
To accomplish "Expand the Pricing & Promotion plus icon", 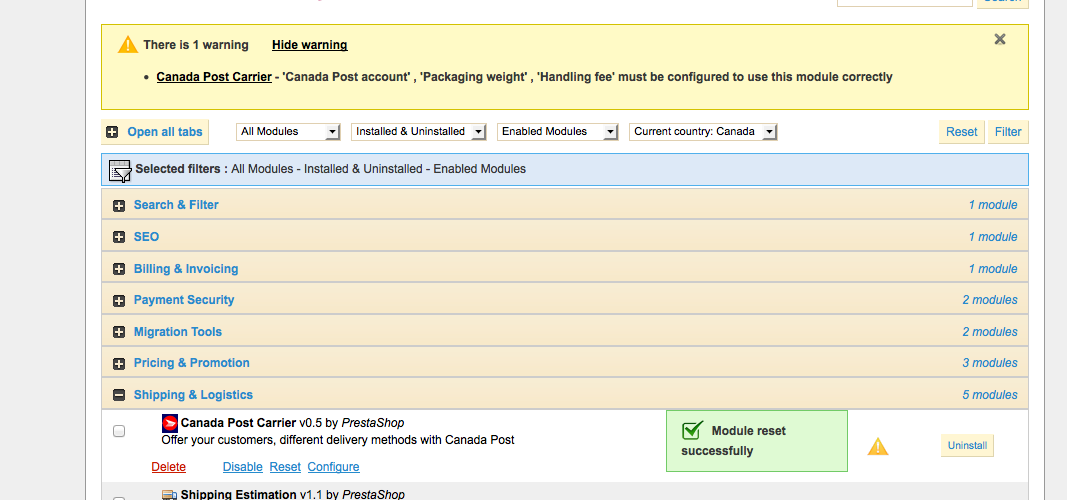I will click(119, 364).
